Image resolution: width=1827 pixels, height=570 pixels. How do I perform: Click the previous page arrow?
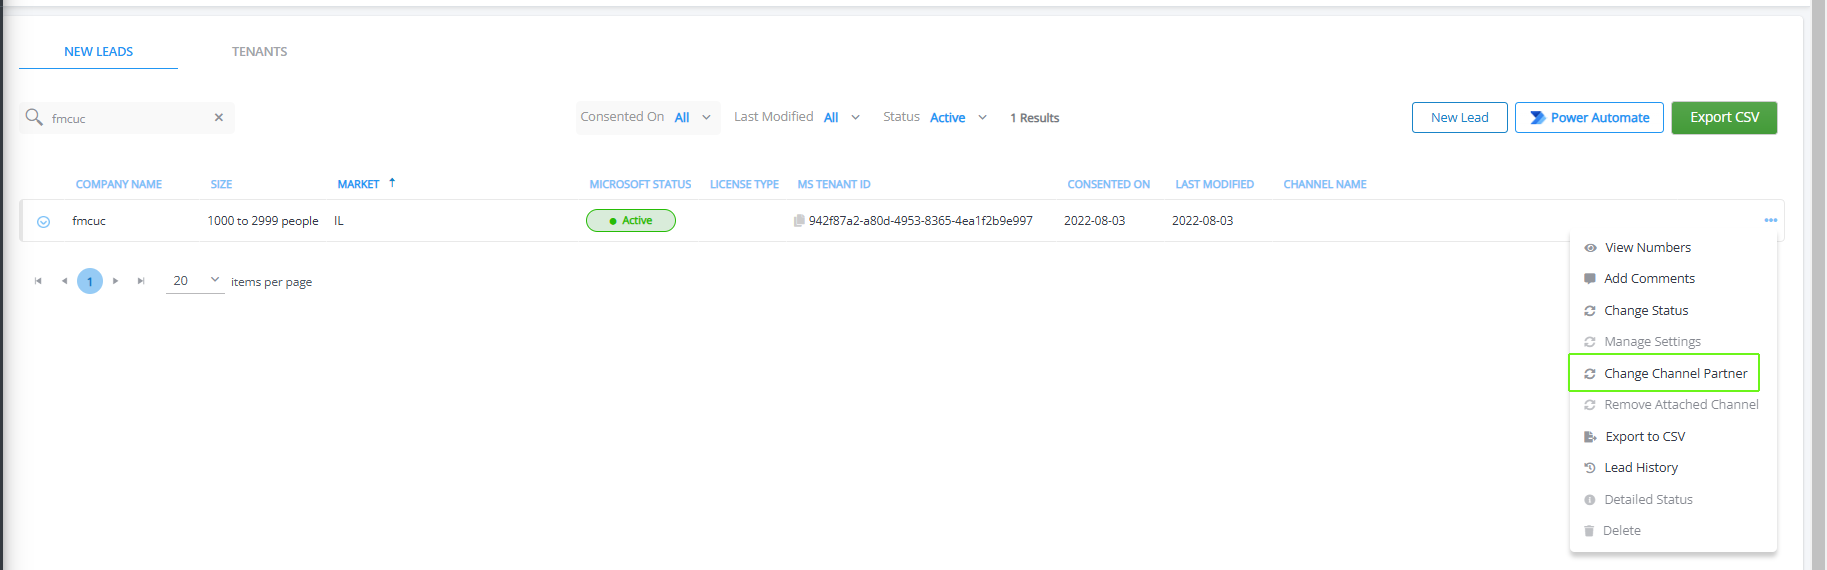[x=64, y=281]
